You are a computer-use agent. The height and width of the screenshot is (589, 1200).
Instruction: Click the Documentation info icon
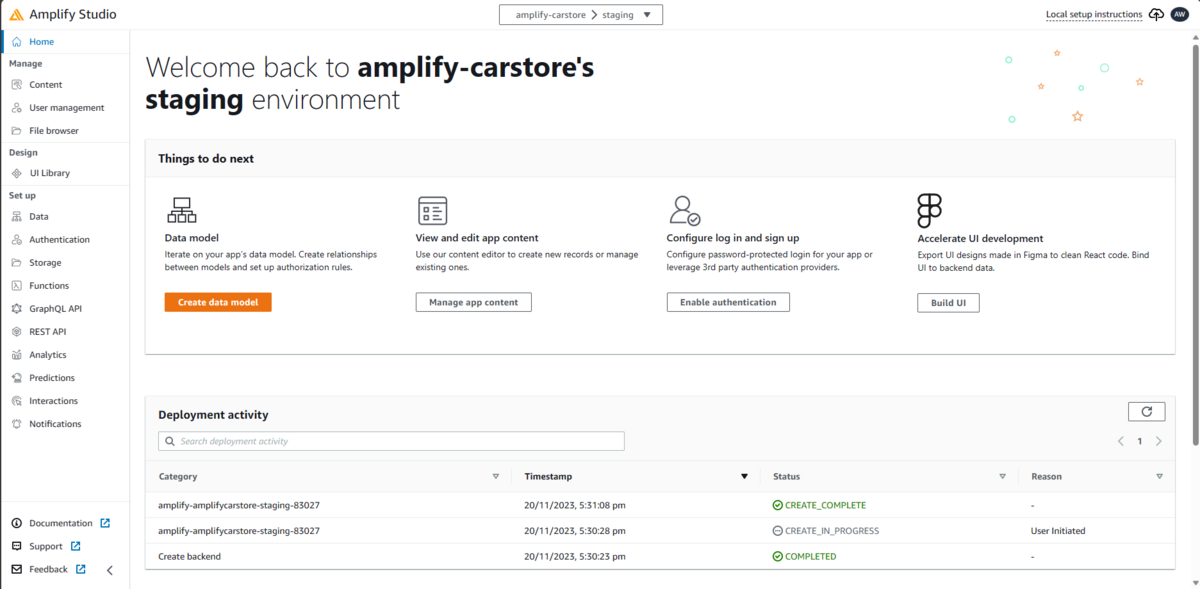(x=17, y=523)
